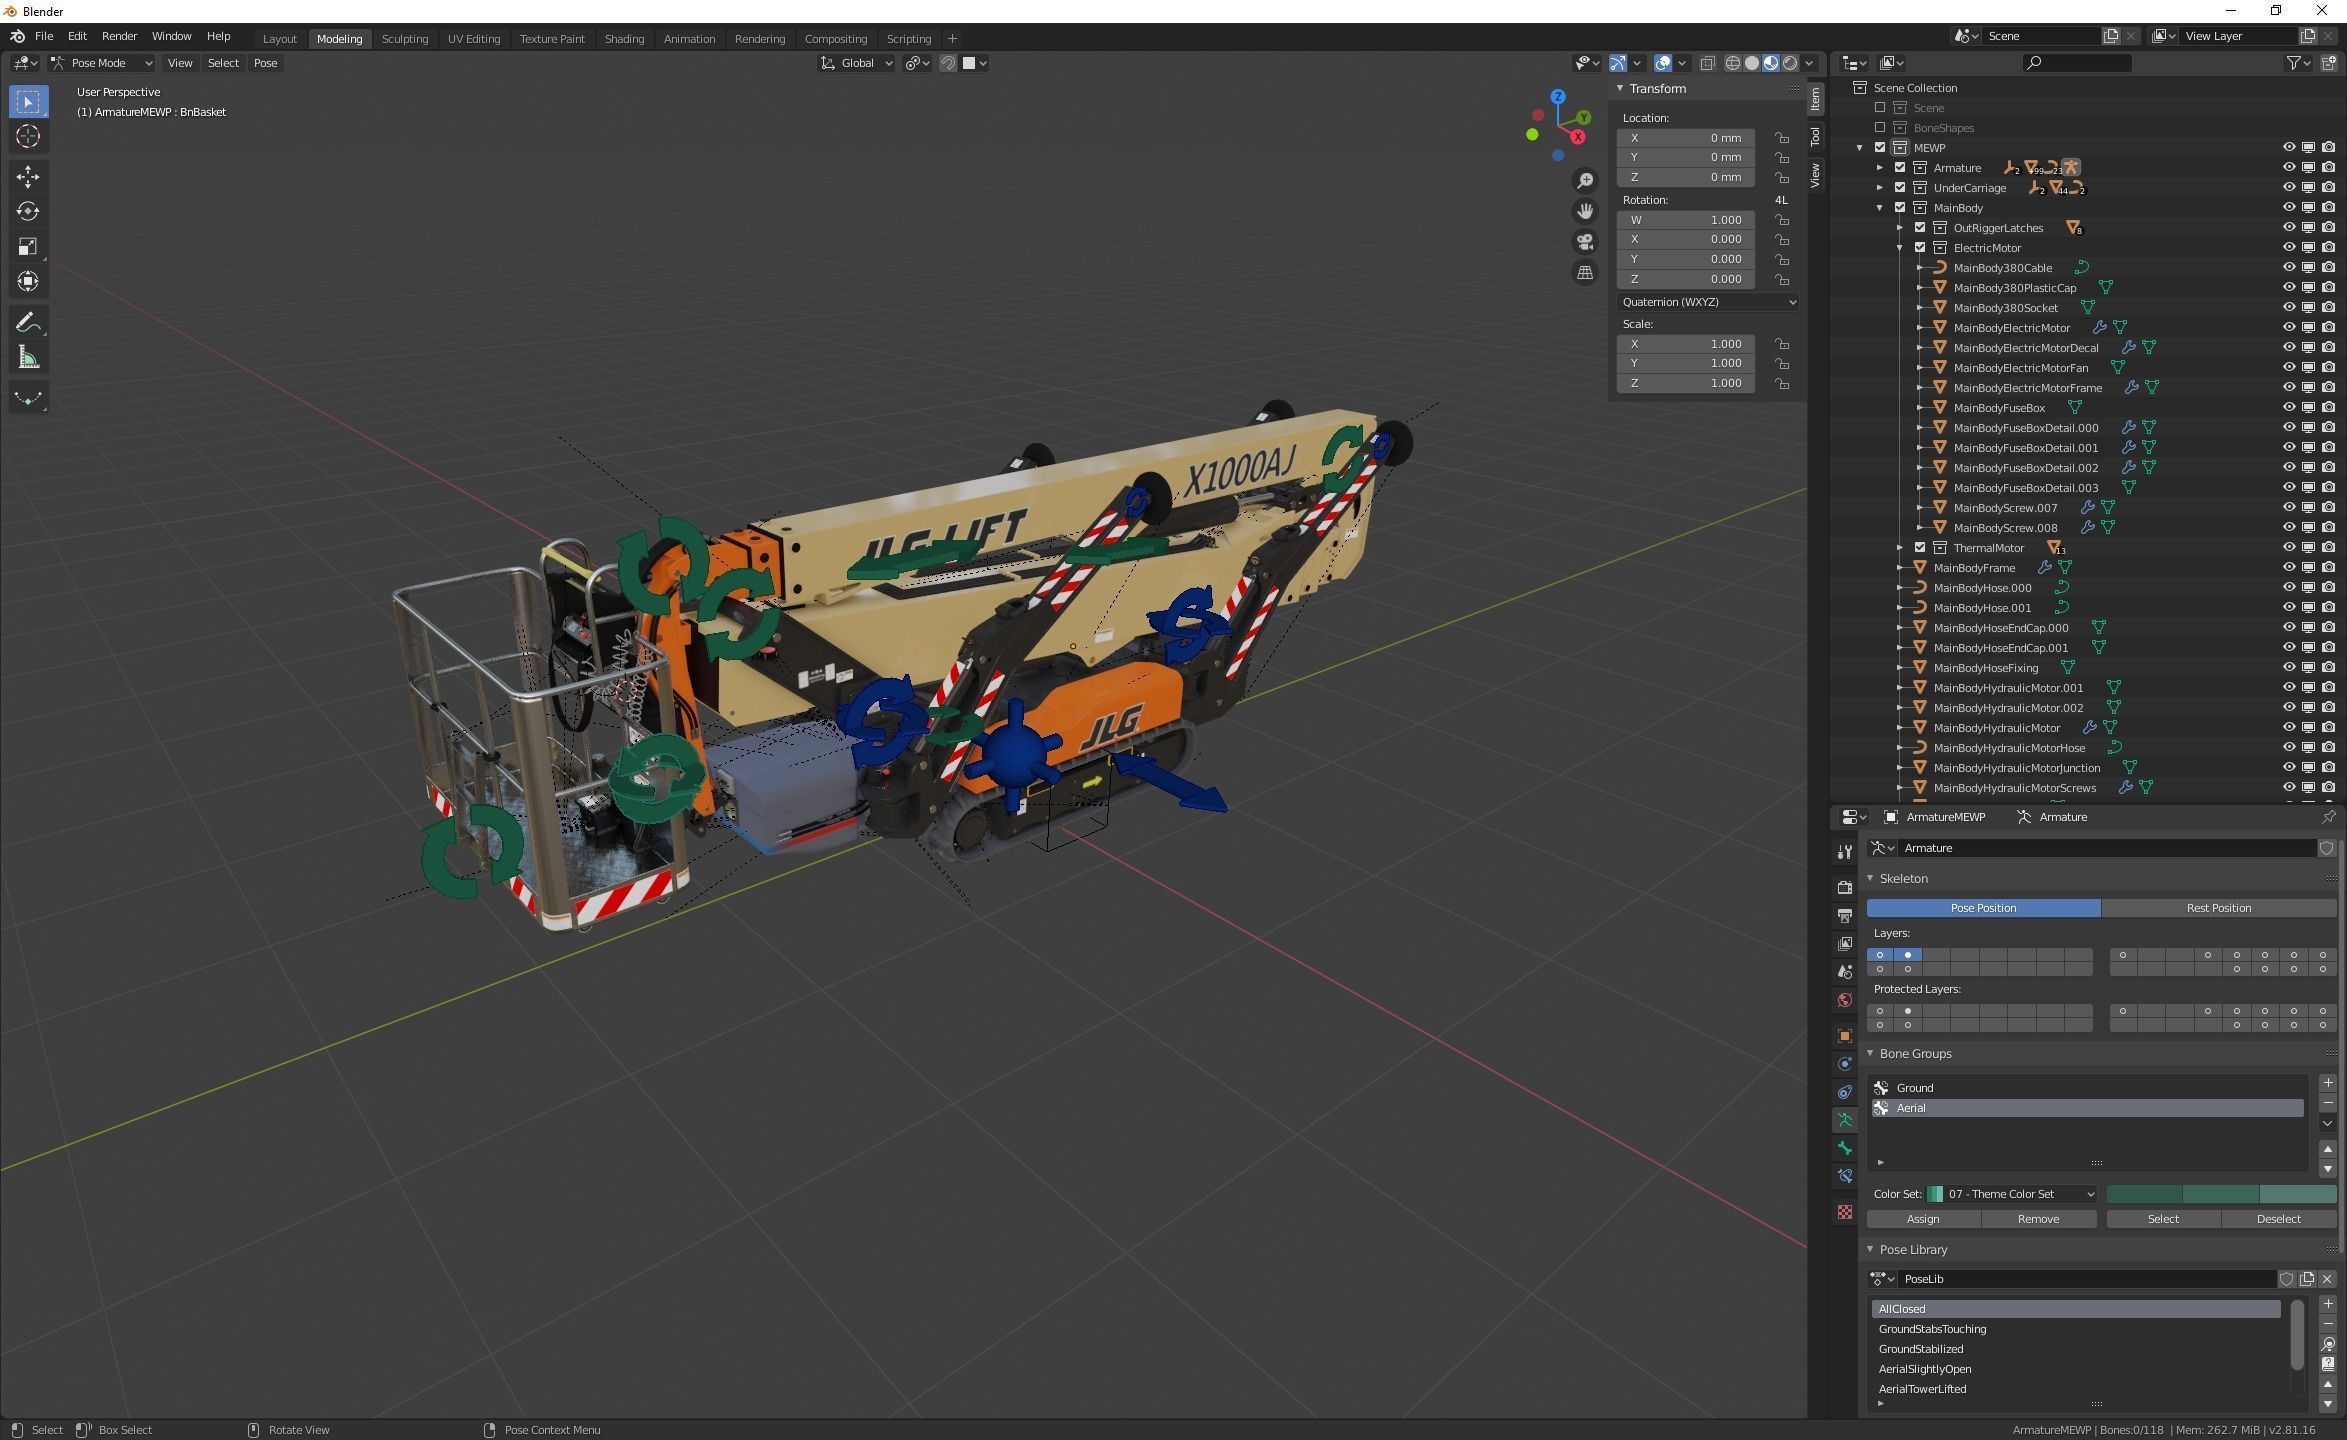
Task: Enable the BoneShapes collection checkbox
Action: click(x=1880, y=127)
